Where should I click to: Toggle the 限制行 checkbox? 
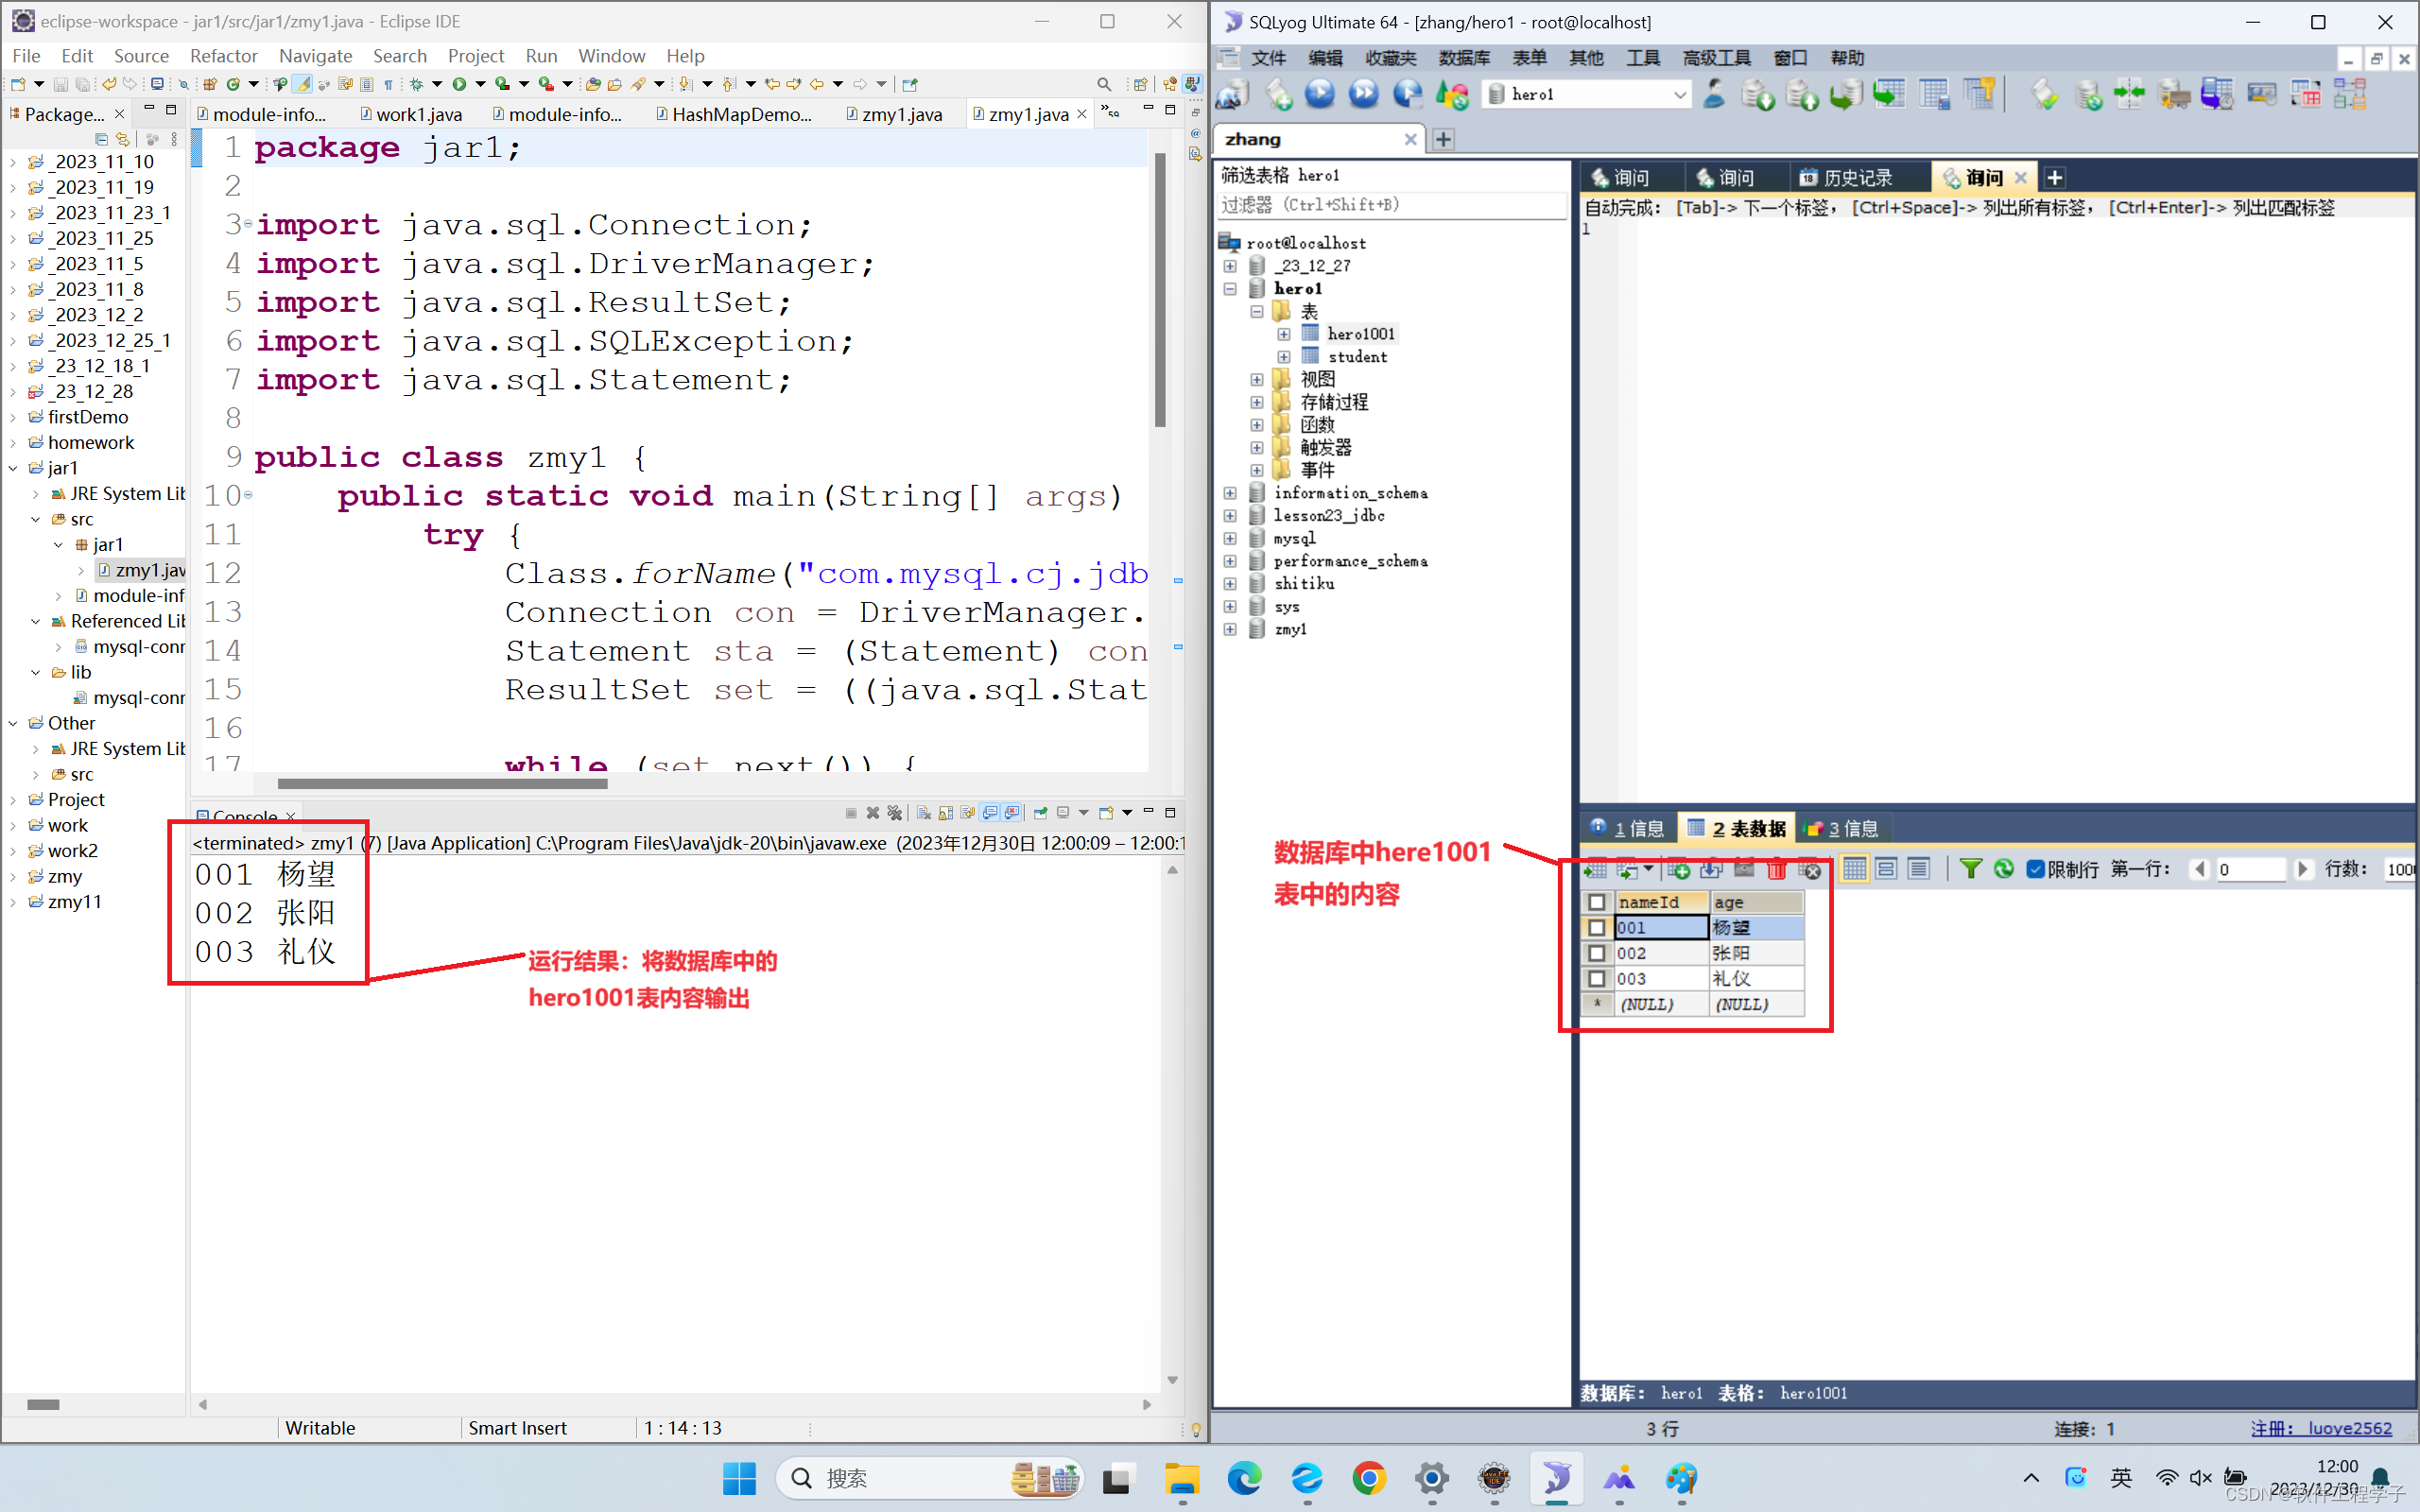pos(2036,869)
